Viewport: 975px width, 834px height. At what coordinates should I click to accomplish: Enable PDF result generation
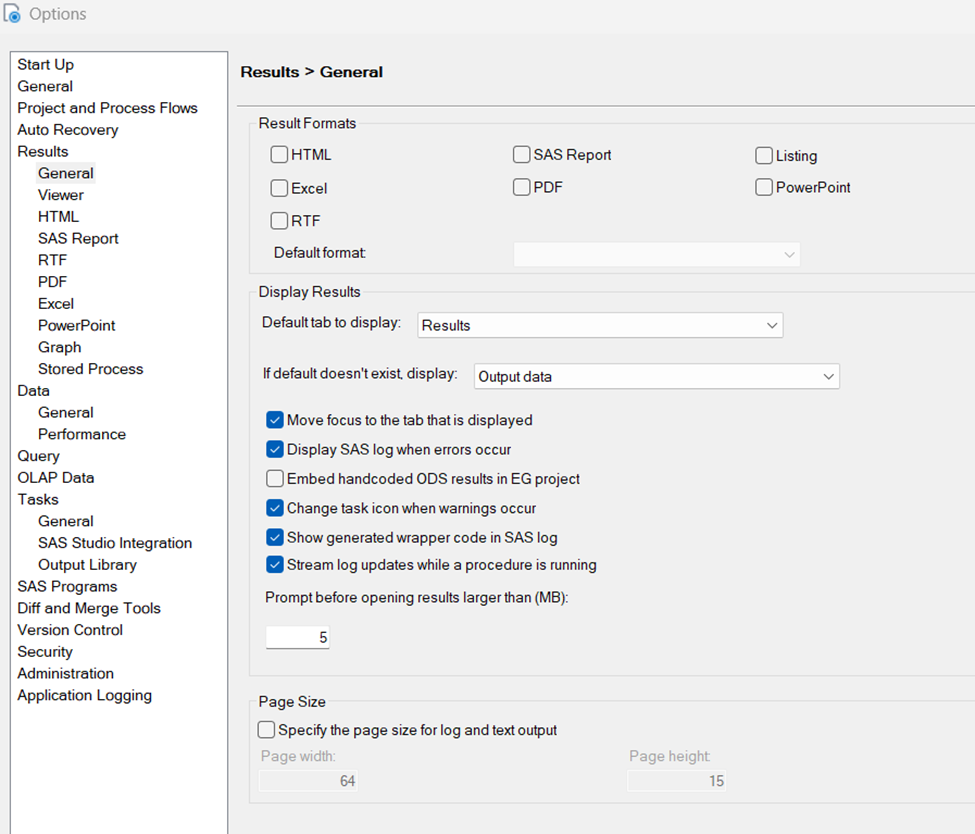(522, 187)
